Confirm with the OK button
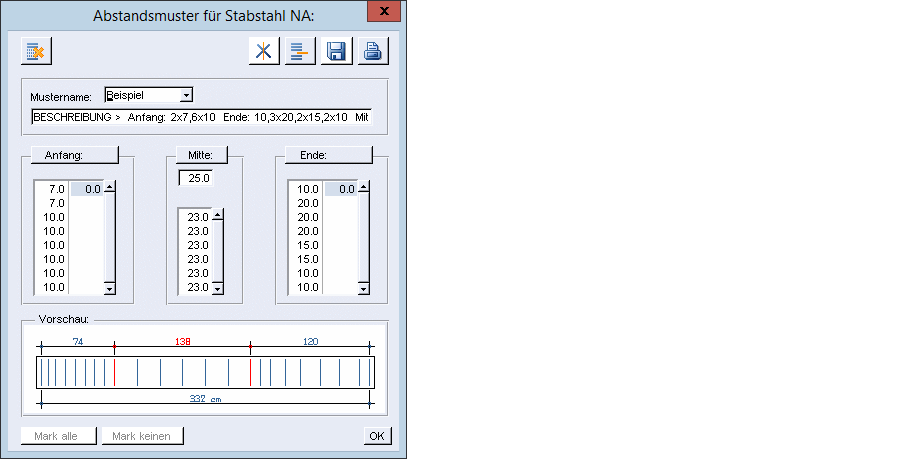Viewport: 920px width, 459px height. pyautogui.click(x=377, y=436)
